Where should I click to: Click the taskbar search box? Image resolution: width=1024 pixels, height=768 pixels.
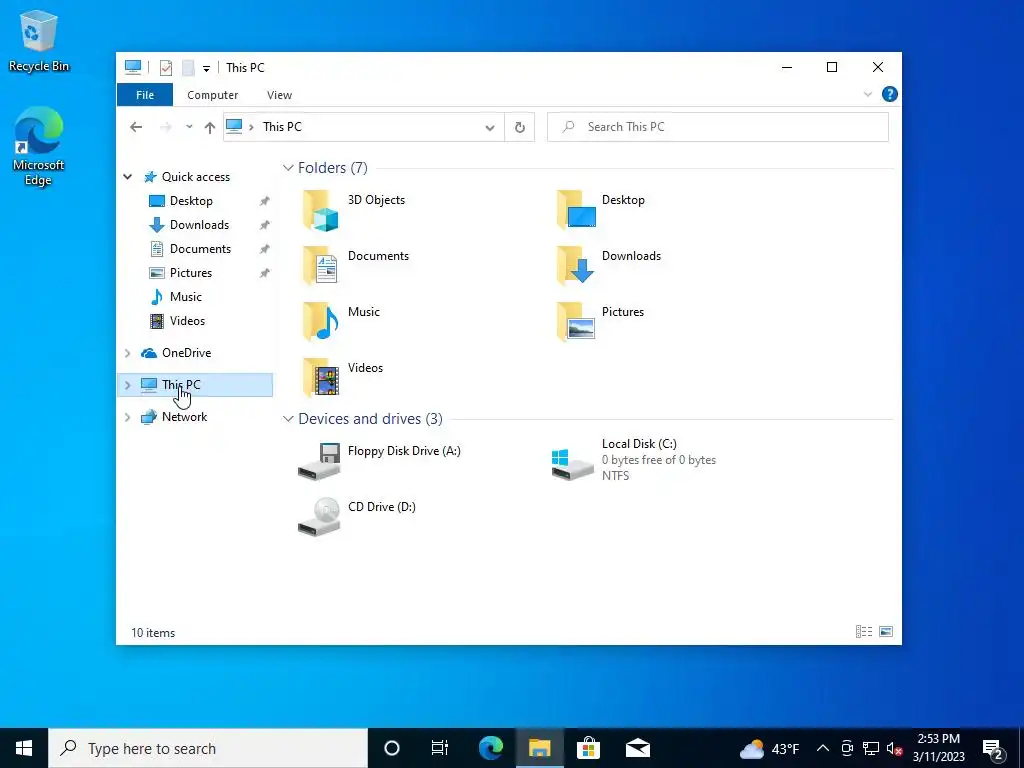click(208, 748)
